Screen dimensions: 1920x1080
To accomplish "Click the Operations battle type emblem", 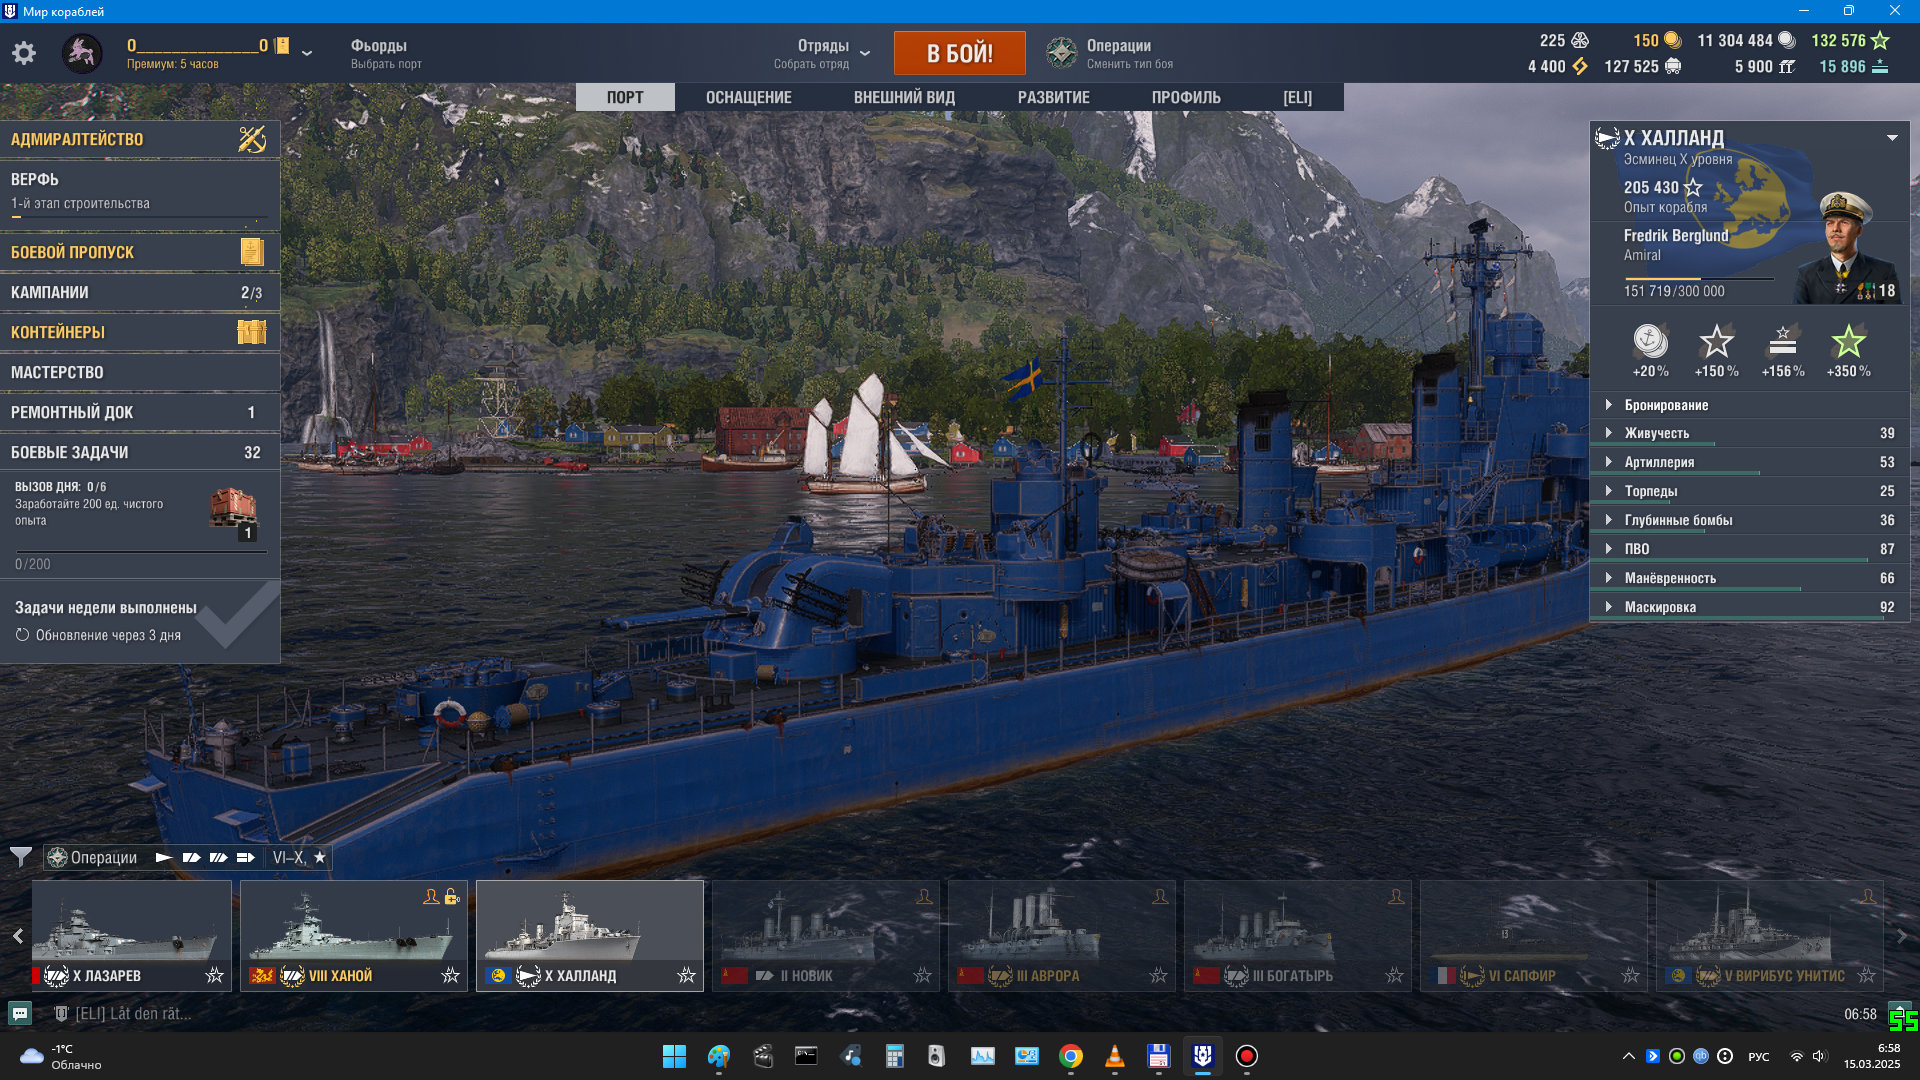I will point(1061,53).
